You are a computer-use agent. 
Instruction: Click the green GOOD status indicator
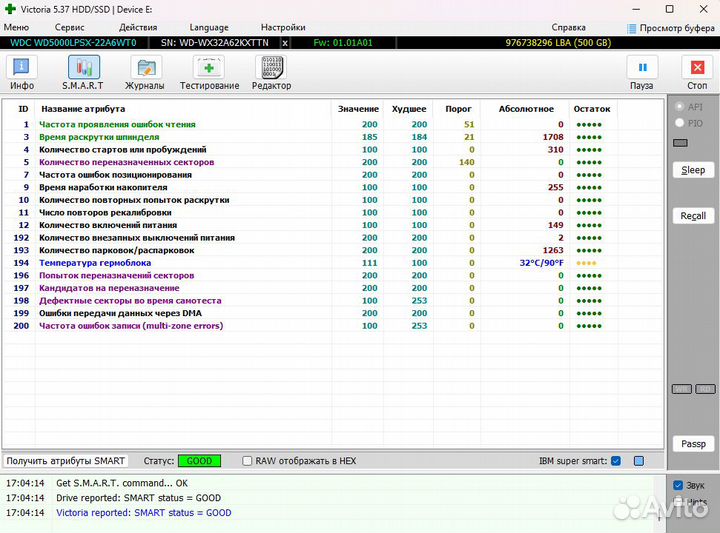[199, 461]
